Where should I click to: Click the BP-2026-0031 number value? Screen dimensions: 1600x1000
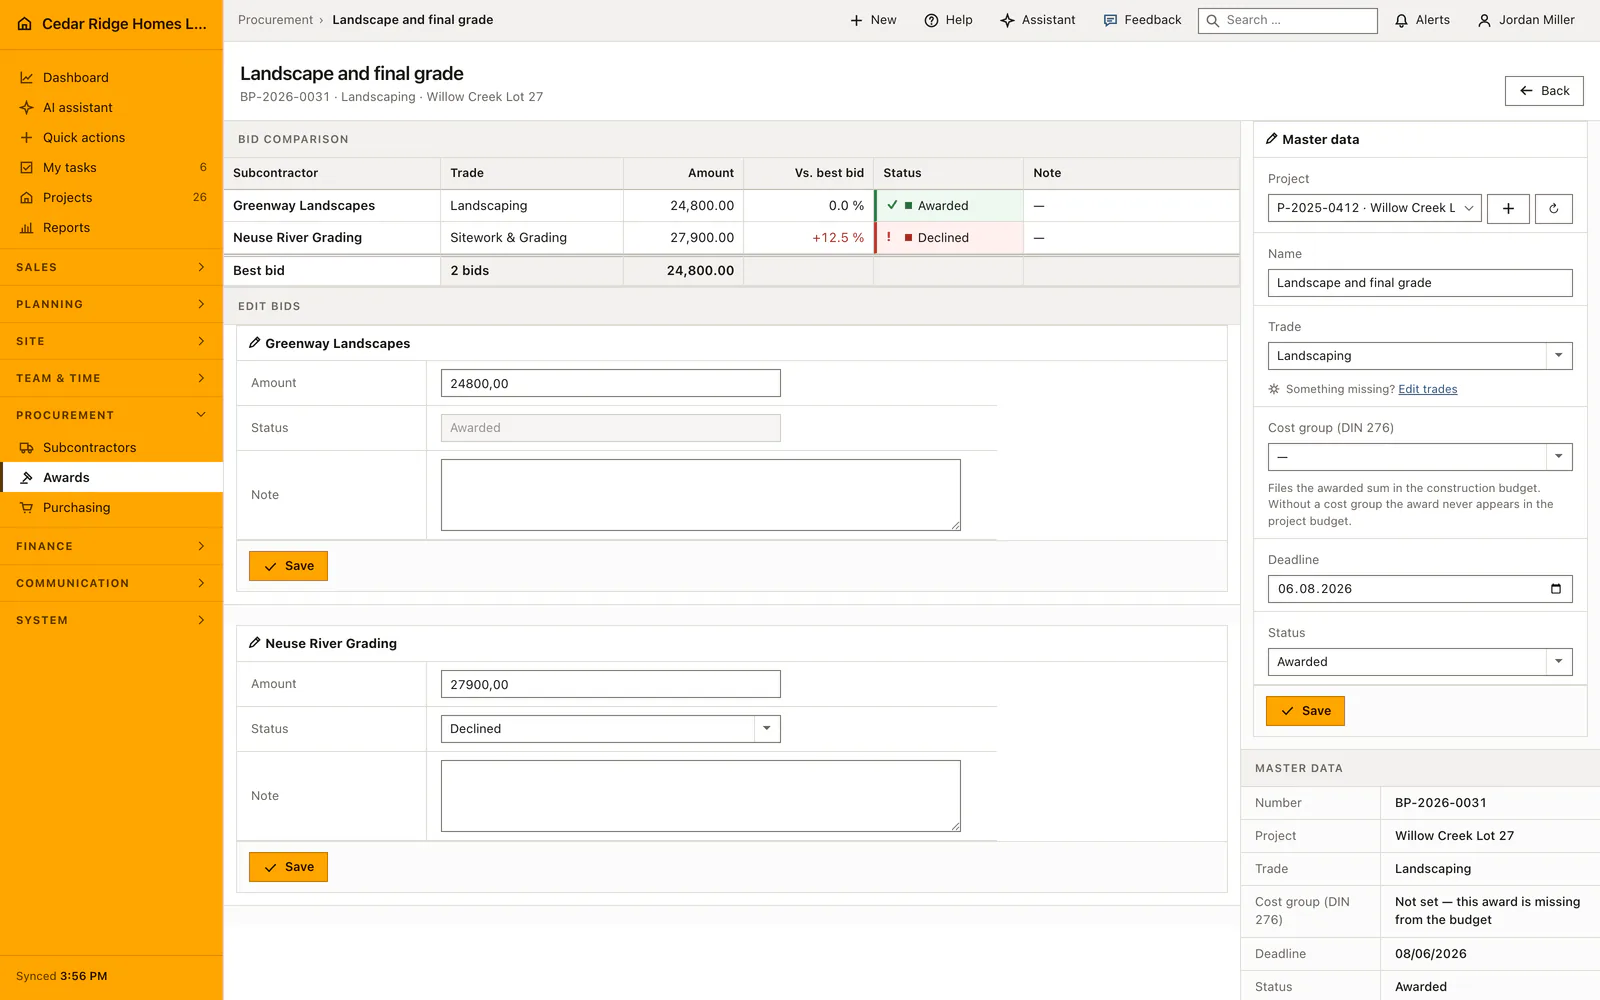pos(1440,803)
